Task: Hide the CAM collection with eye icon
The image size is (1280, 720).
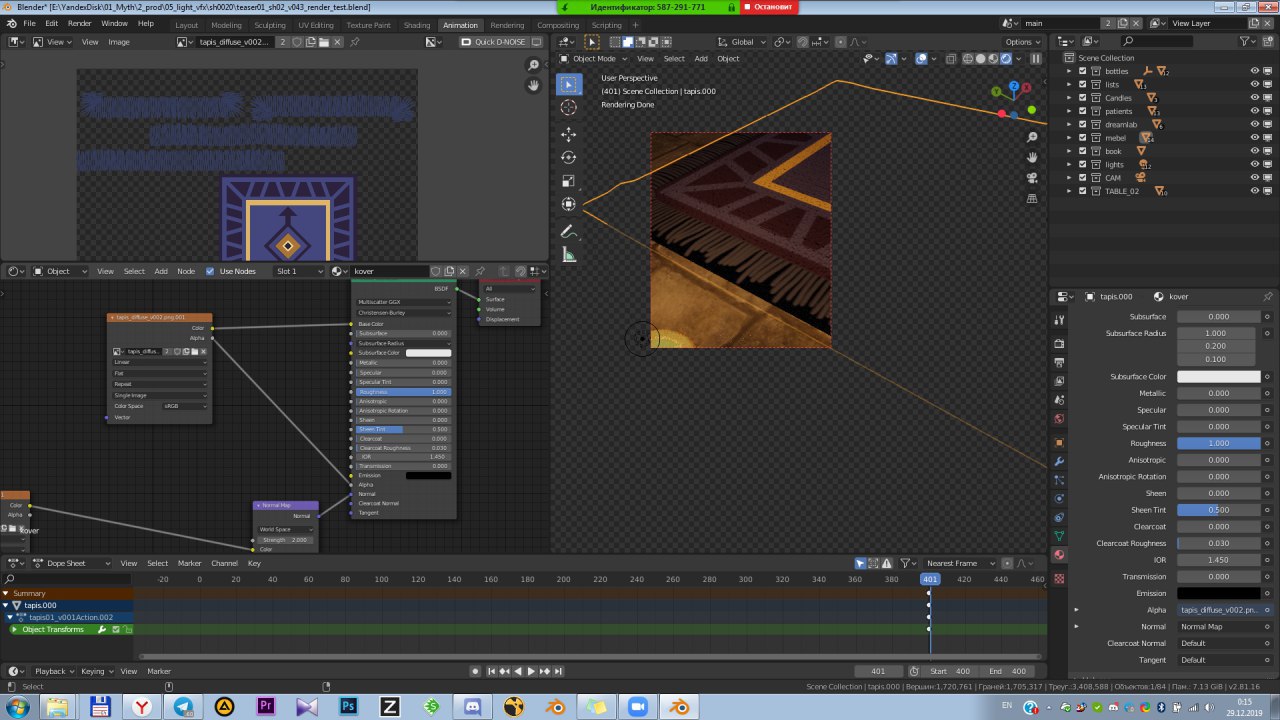Action: 1254,178
